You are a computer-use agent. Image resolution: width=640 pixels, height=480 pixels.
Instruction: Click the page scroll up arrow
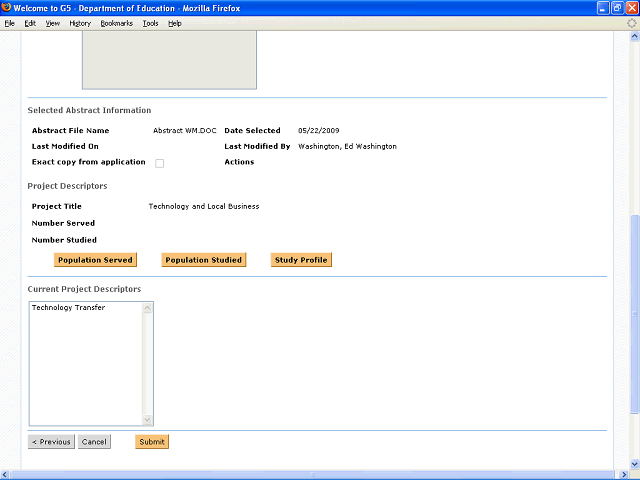[635, 36]
